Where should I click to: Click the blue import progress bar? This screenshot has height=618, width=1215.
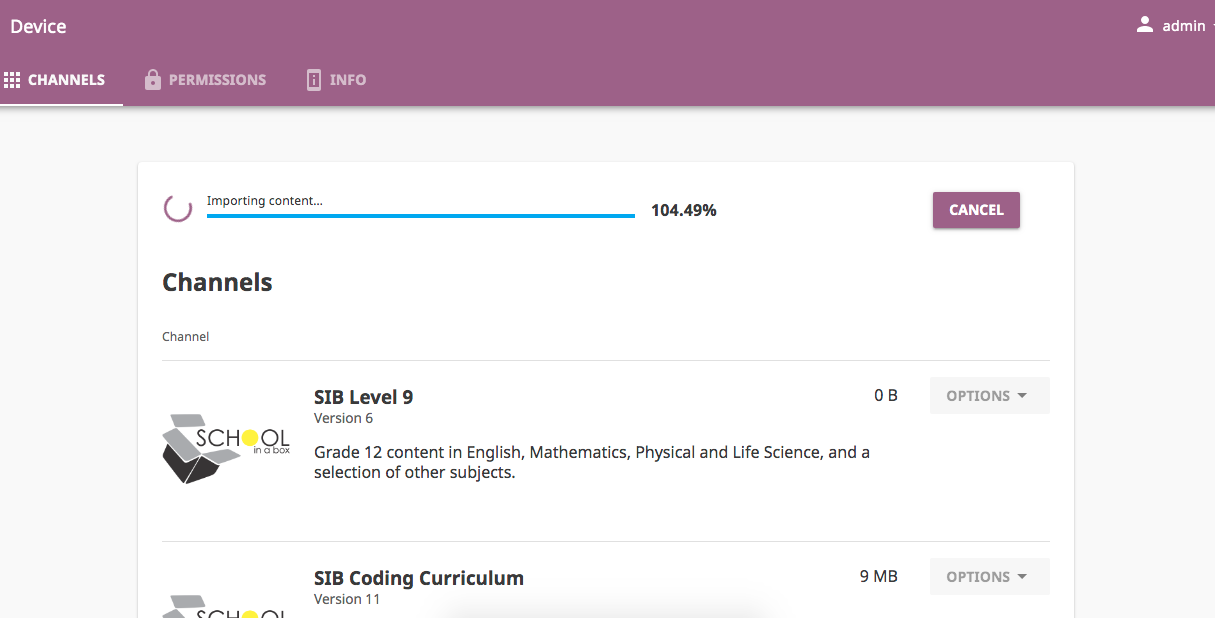point(420,215)
